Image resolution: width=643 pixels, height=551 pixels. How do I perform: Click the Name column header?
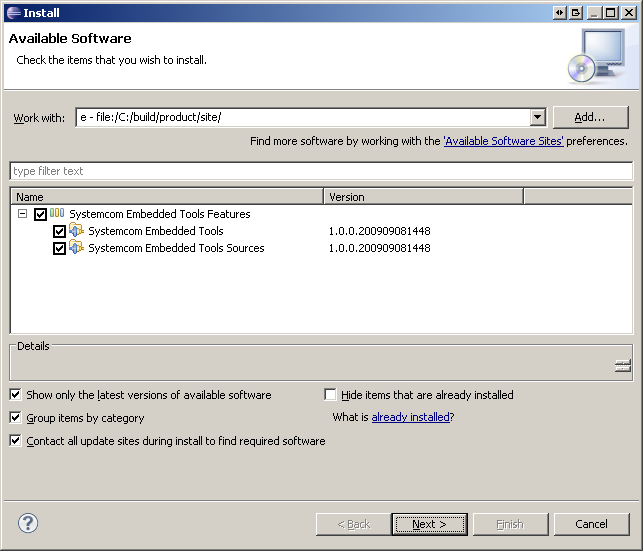pos(167,197)
